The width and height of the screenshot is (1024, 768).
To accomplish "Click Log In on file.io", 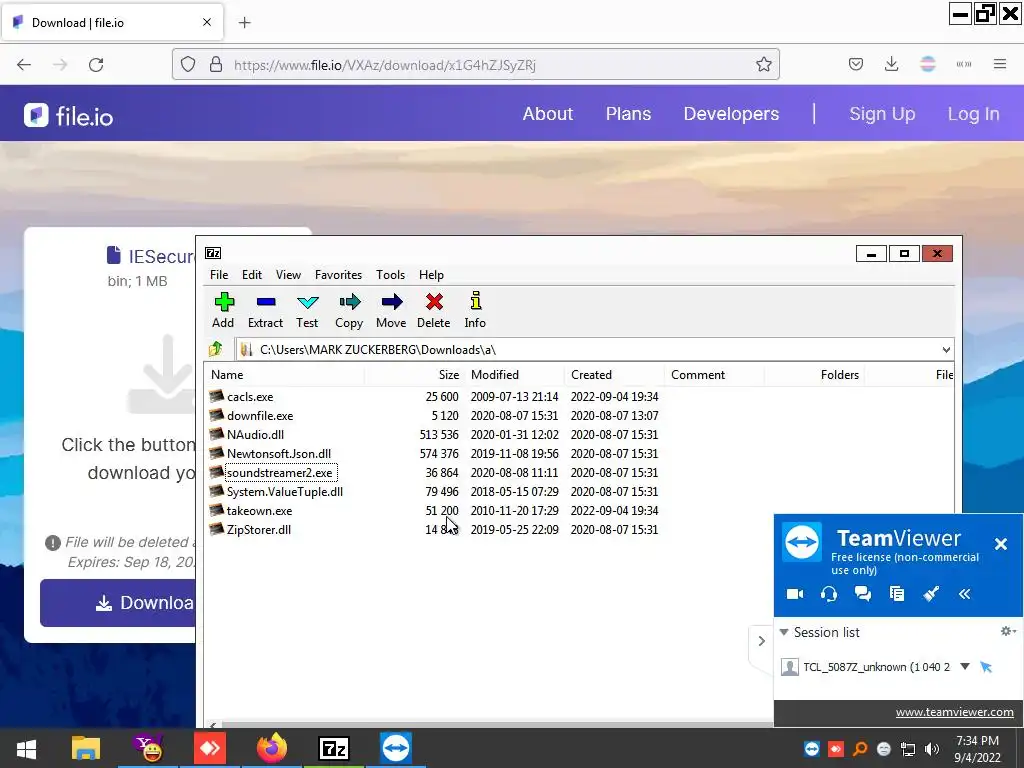I will pyautogui.click(x=973, y=114).
